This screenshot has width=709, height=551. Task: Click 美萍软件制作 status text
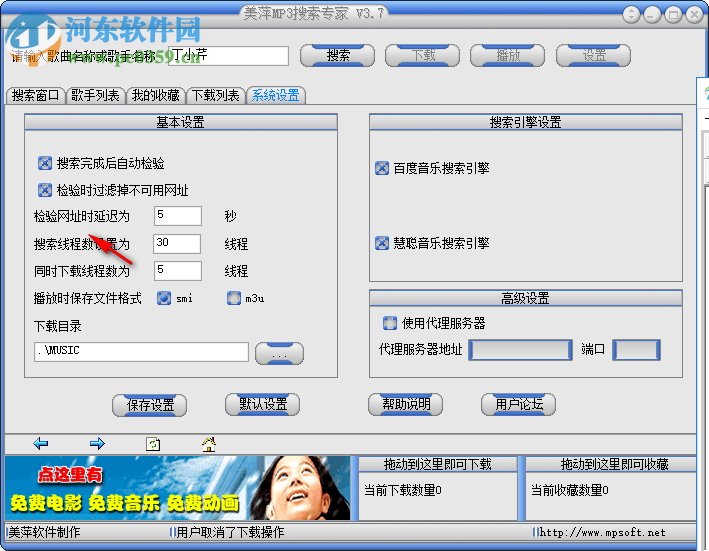44,532
